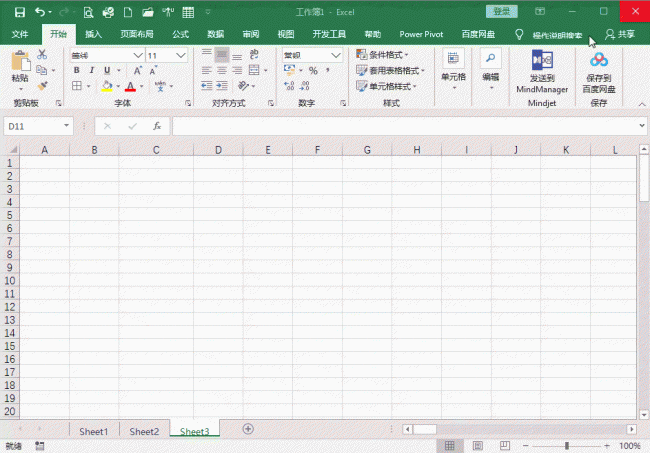Increase the font size

138,70
